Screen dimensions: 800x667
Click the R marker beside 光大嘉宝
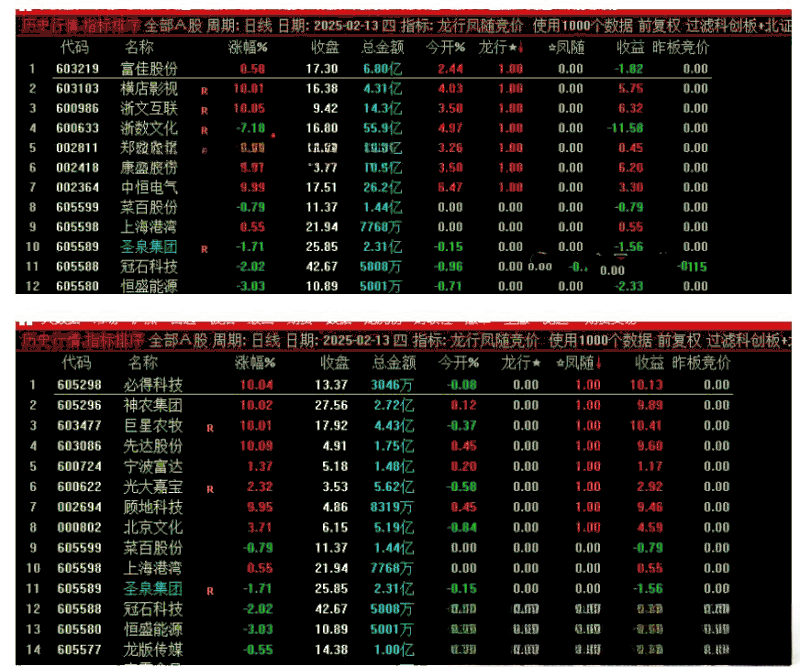pos(210,489)
